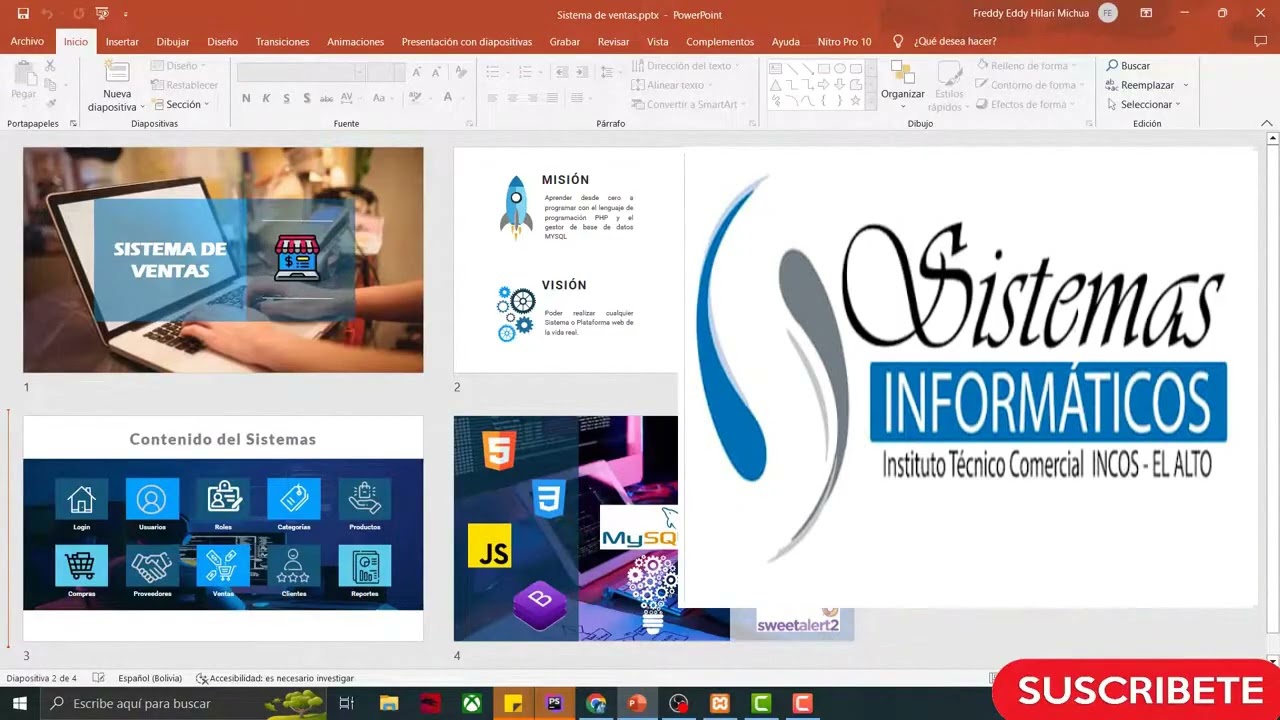Click the Buscar button
The image size is (1280, 720).
pos(1129,66)
